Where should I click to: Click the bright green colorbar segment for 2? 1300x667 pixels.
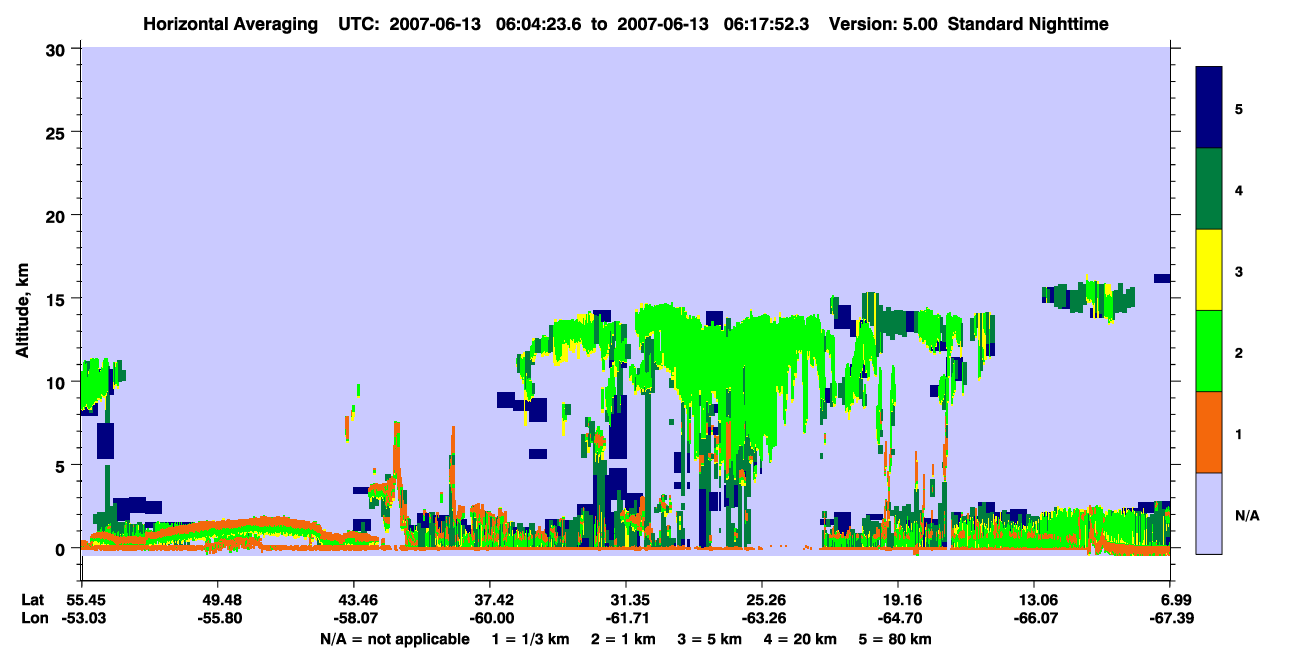[x=1209, y=351]
